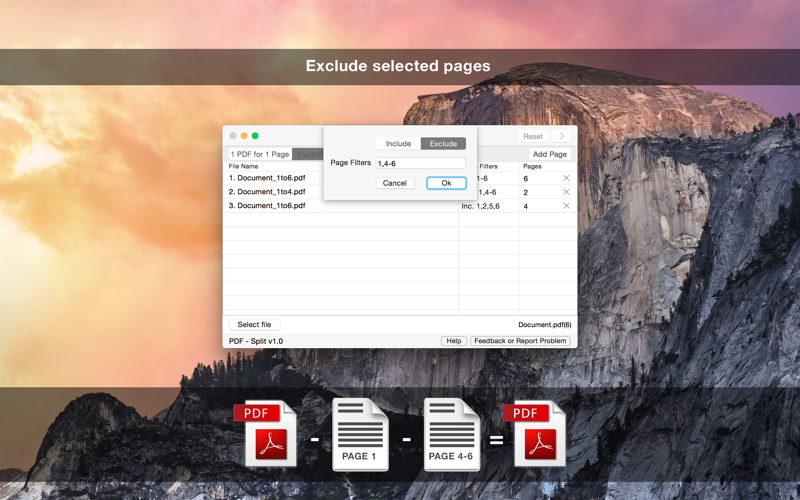Click the resulting PDF icon after equals sign
The height and width of the screenshot is (500, 800).
point(535,433)
